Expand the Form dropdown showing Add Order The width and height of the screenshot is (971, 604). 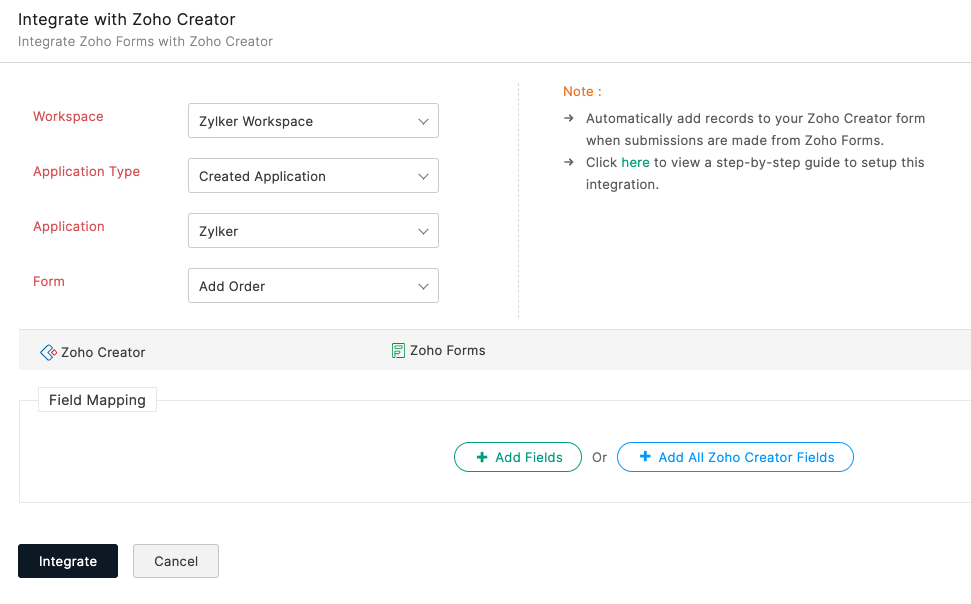pyautogui.click(x=313, y=286)
